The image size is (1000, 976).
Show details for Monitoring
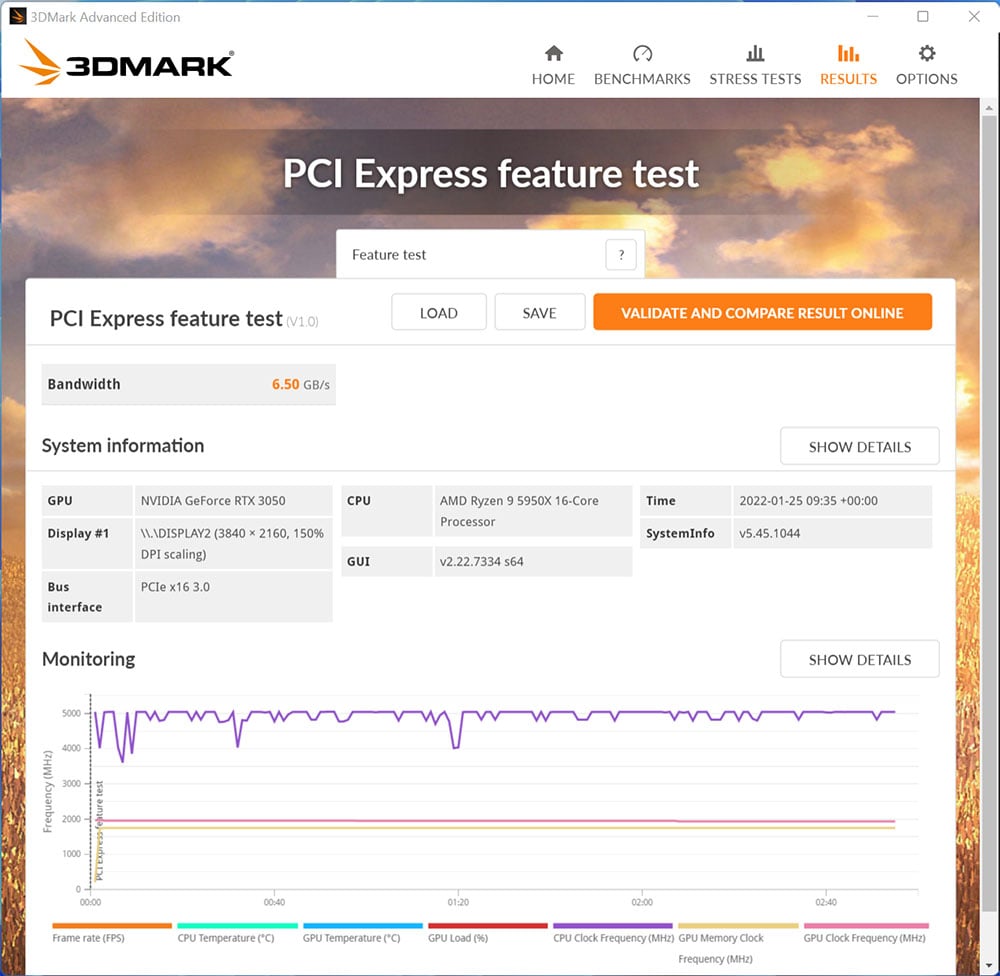tap(859, 660)
